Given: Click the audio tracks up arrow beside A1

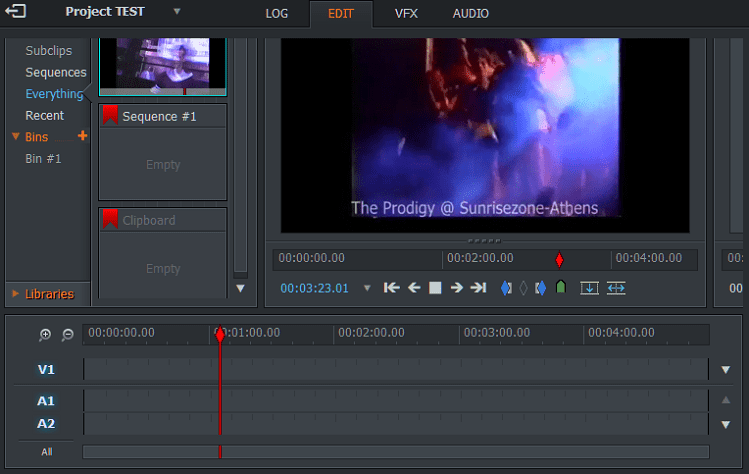Looking at the screenshot, I should (x=726, y=400).
